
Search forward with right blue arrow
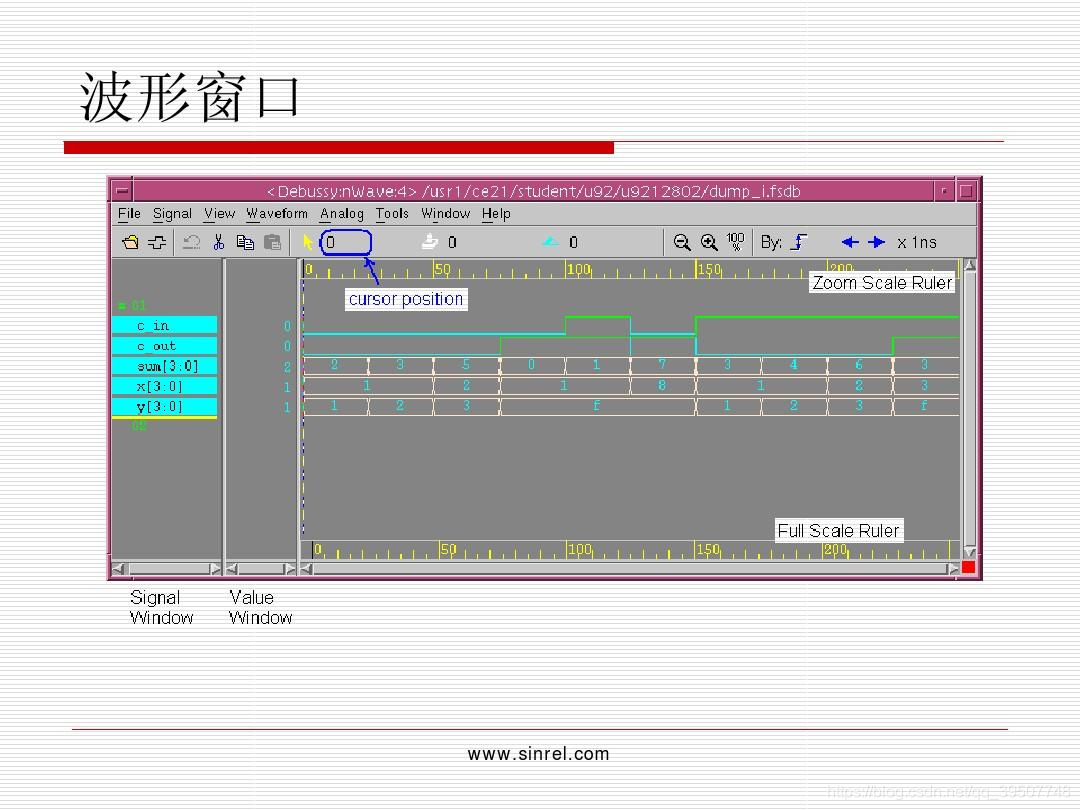pyautogui.click(x=876, y=242)
